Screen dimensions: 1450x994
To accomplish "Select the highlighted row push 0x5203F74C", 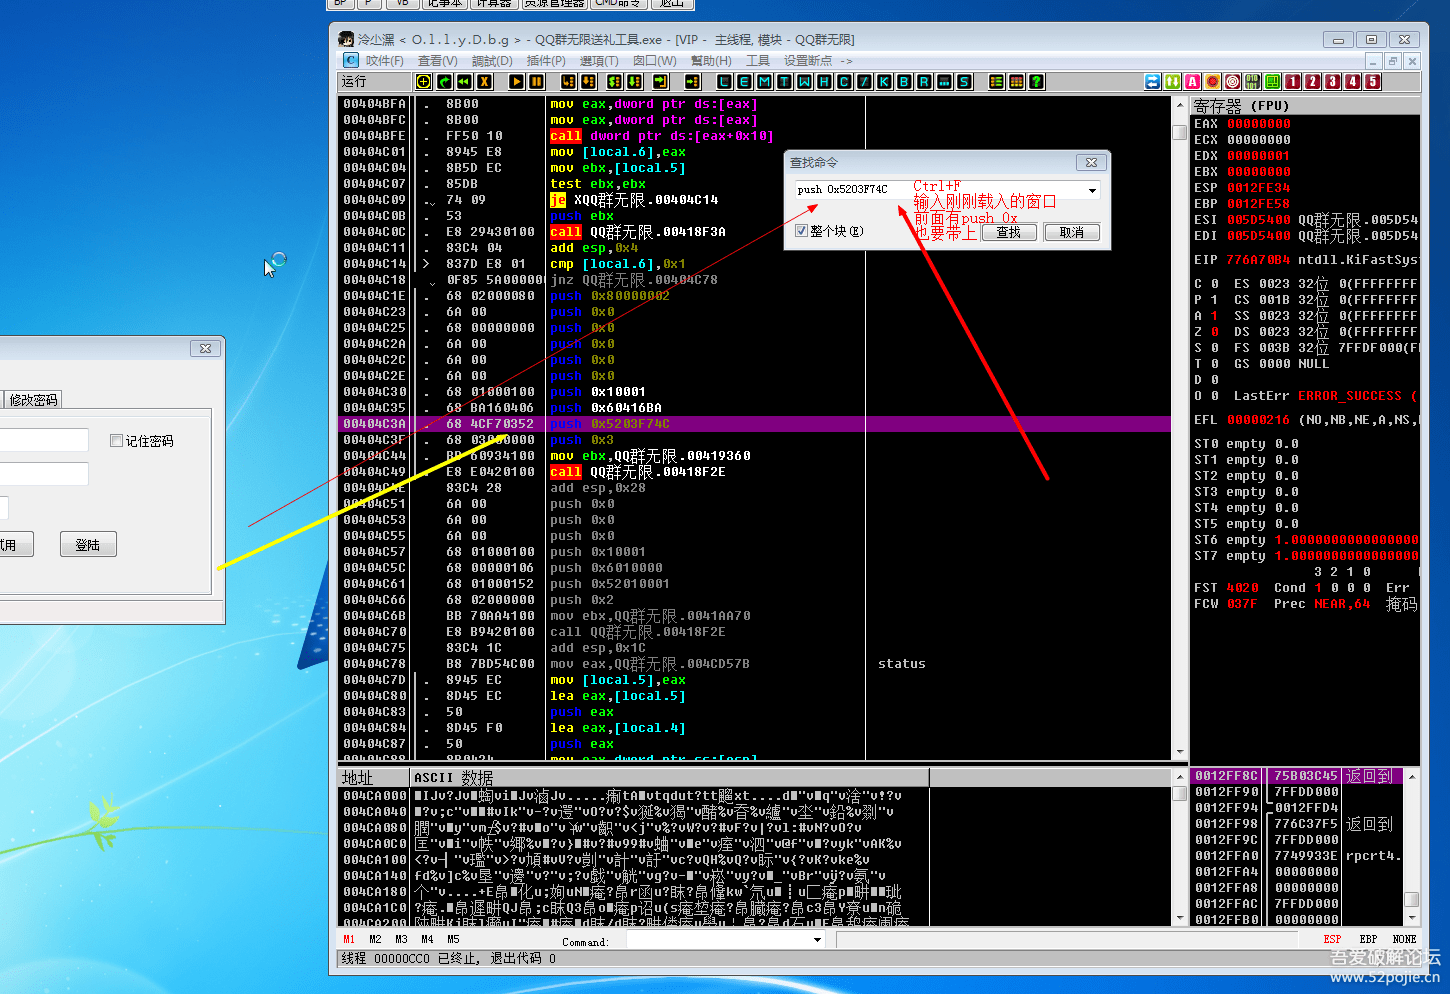I will coord(755,424).
